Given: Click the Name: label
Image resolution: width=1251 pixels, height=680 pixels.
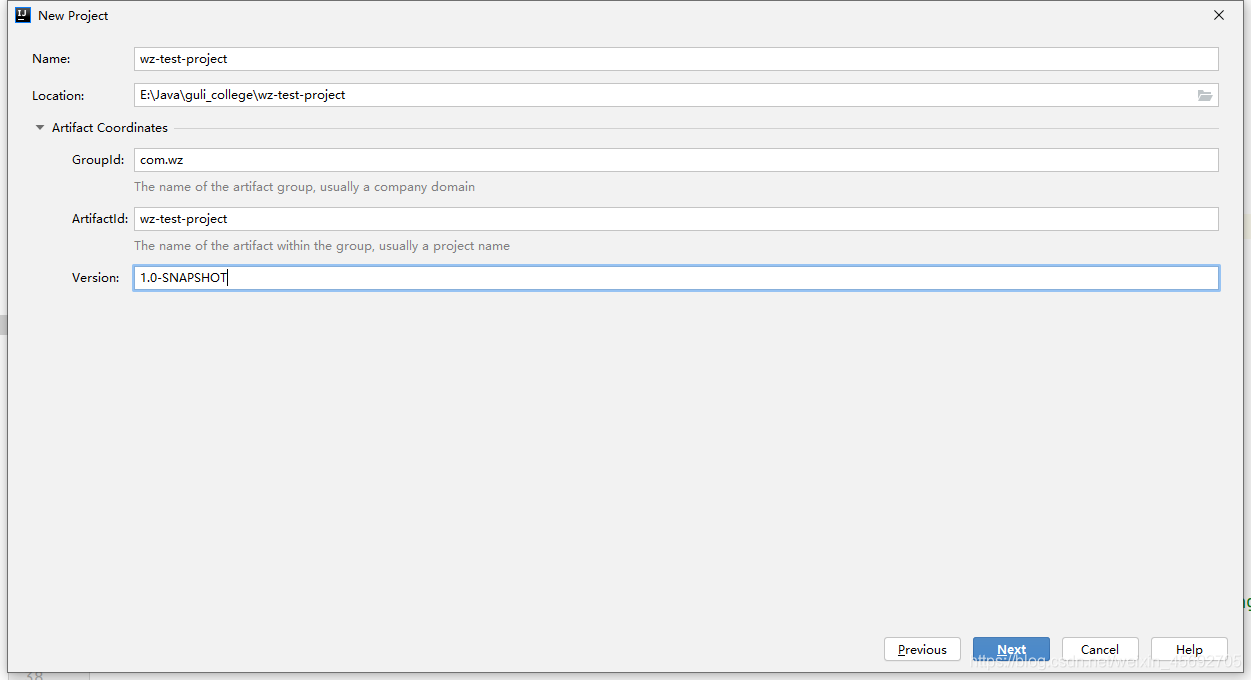Looking at the screenshot, I should [x=51, y=59].
